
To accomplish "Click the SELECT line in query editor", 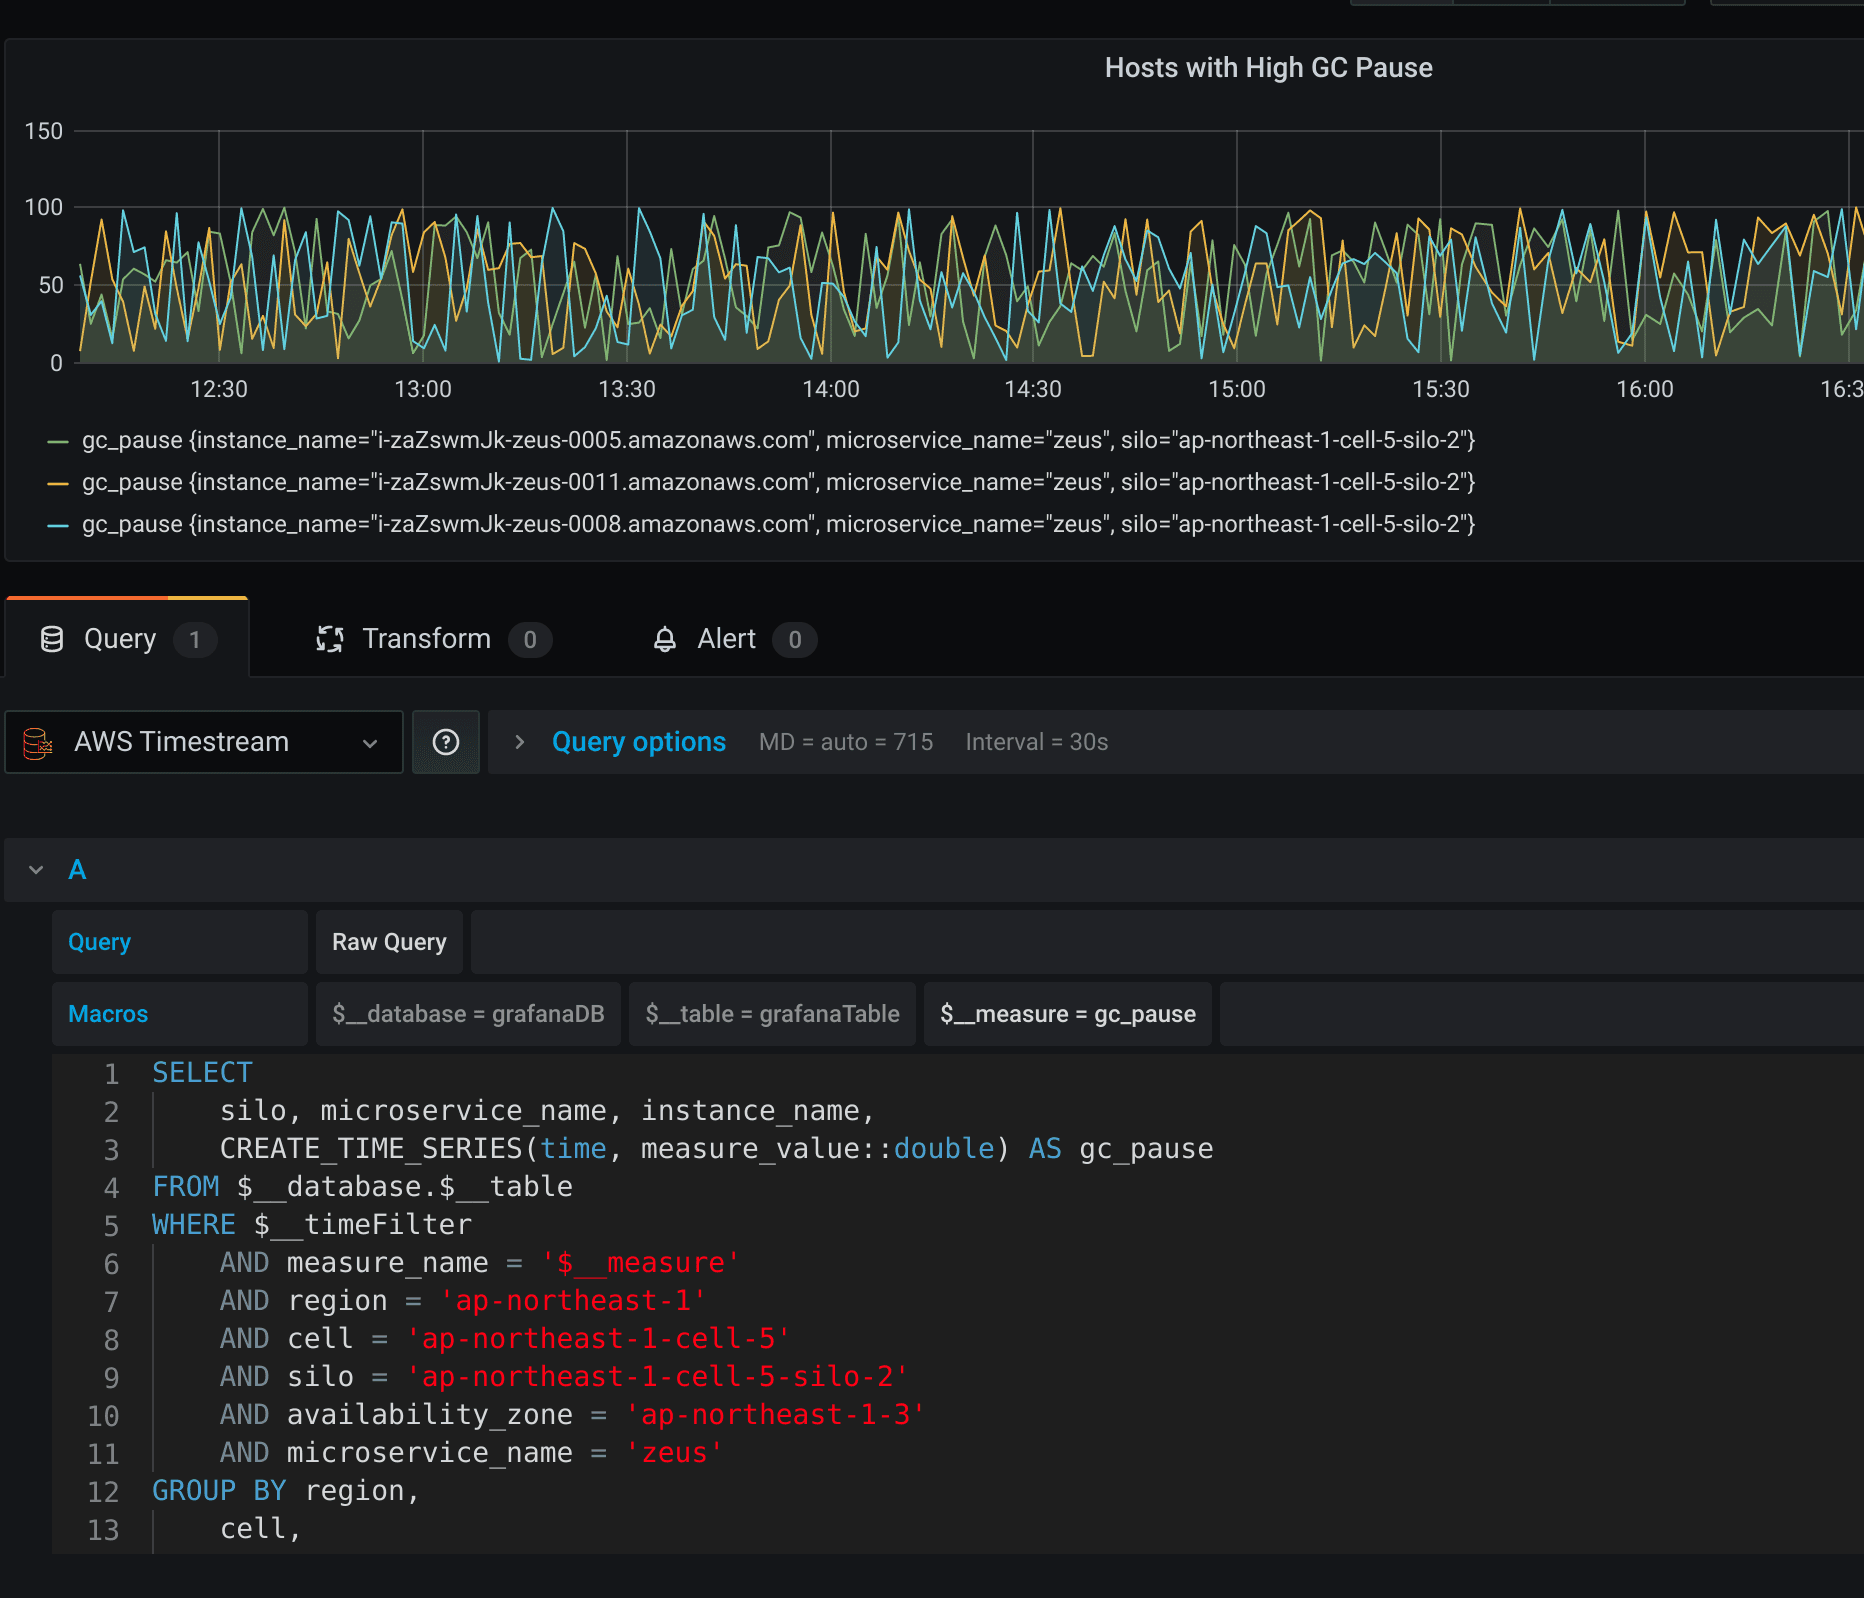I will coord(202,1073).
